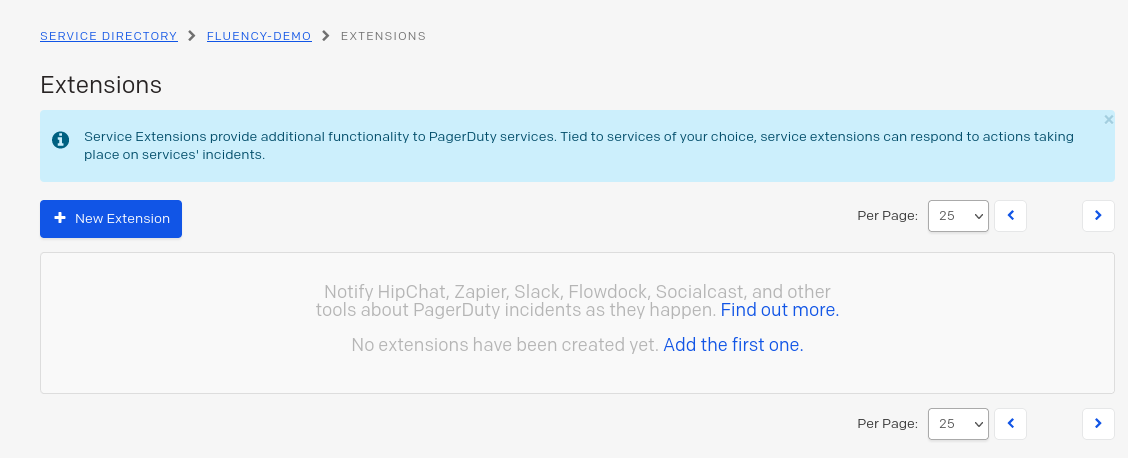Click the info icon in the blue banner
The height and width of the screenshot is (458, 1128).
(61, 139)
